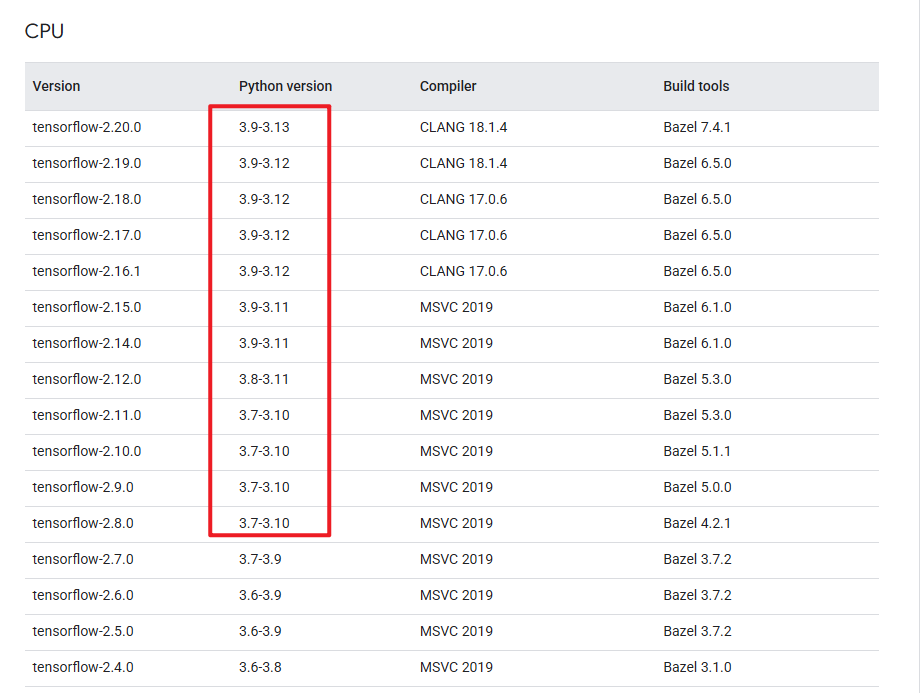
Task: Click Bazel 4.2.1 build tools cell
Action: pyautogui.click(x=697, y=523)
